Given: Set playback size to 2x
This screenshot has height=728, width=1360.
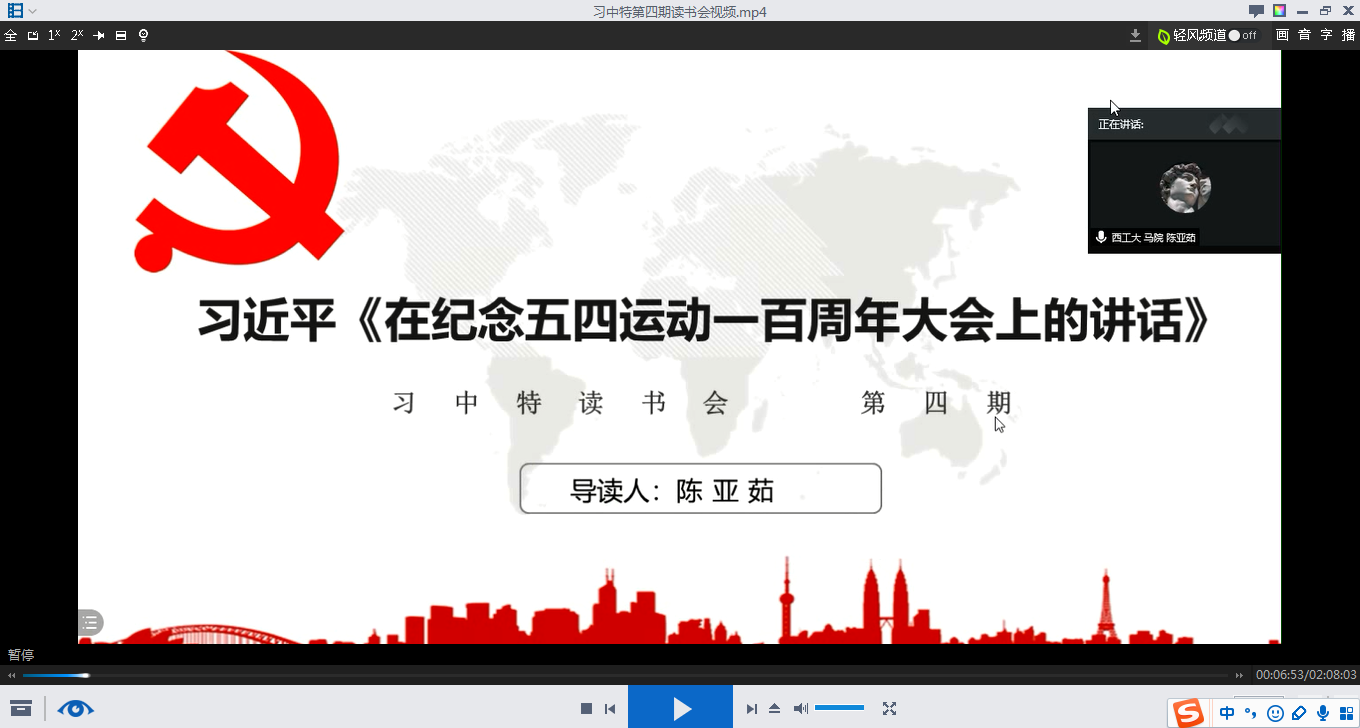Looking at the screenshot, I should (77, 35).
